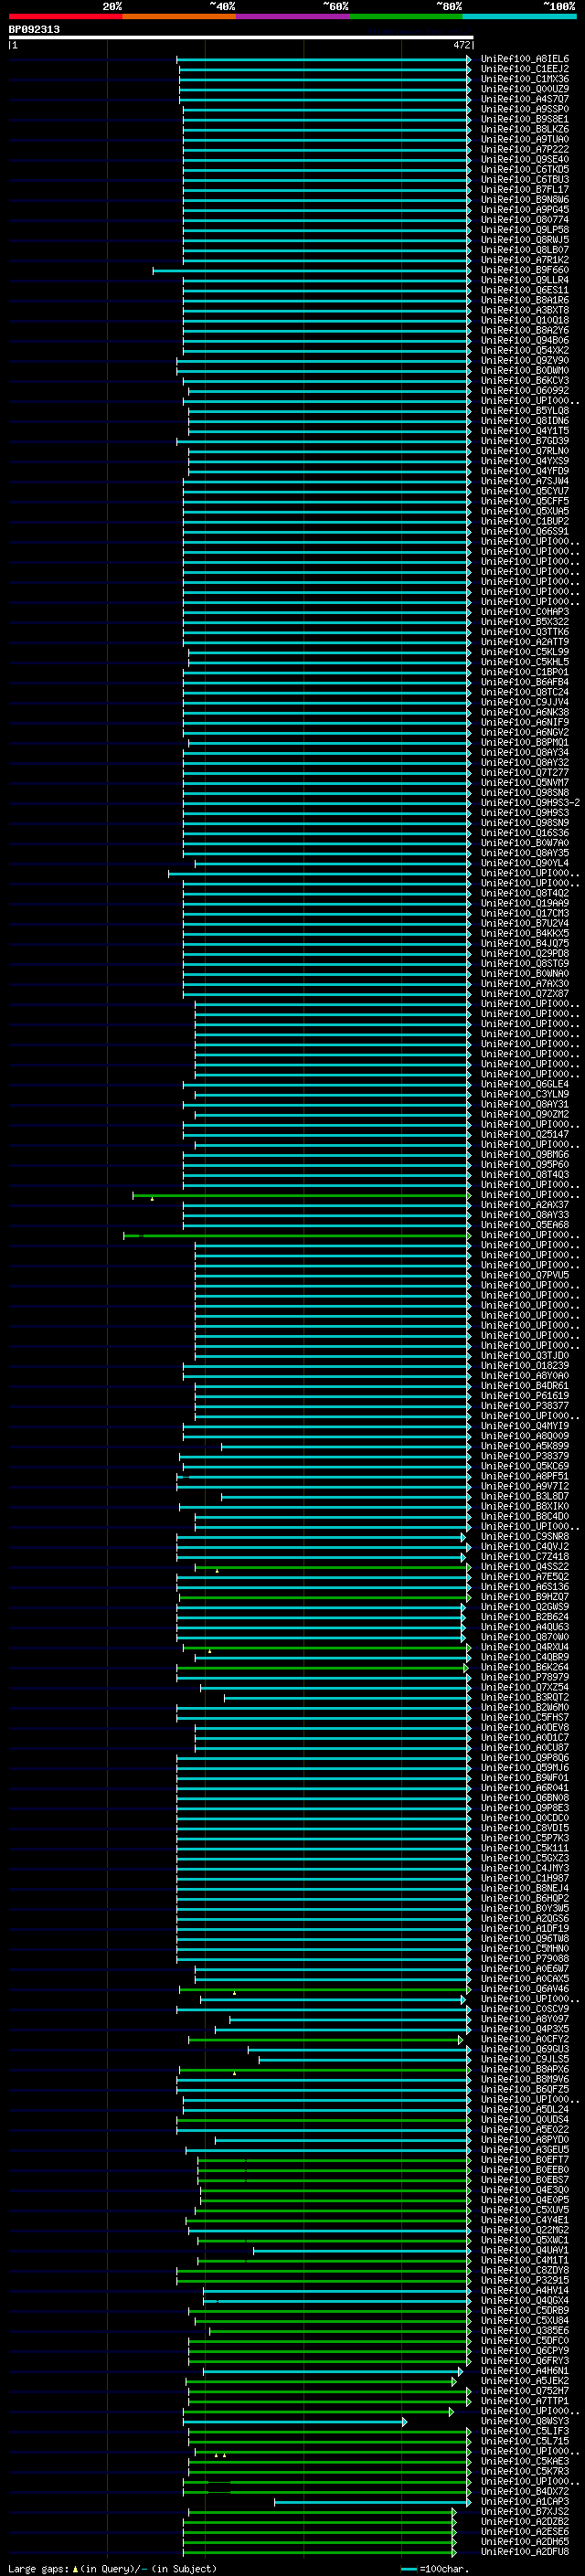Select the UniRef100_A8Q009 label
This screenshot has width=585, height=2576.
[524, 1436]
